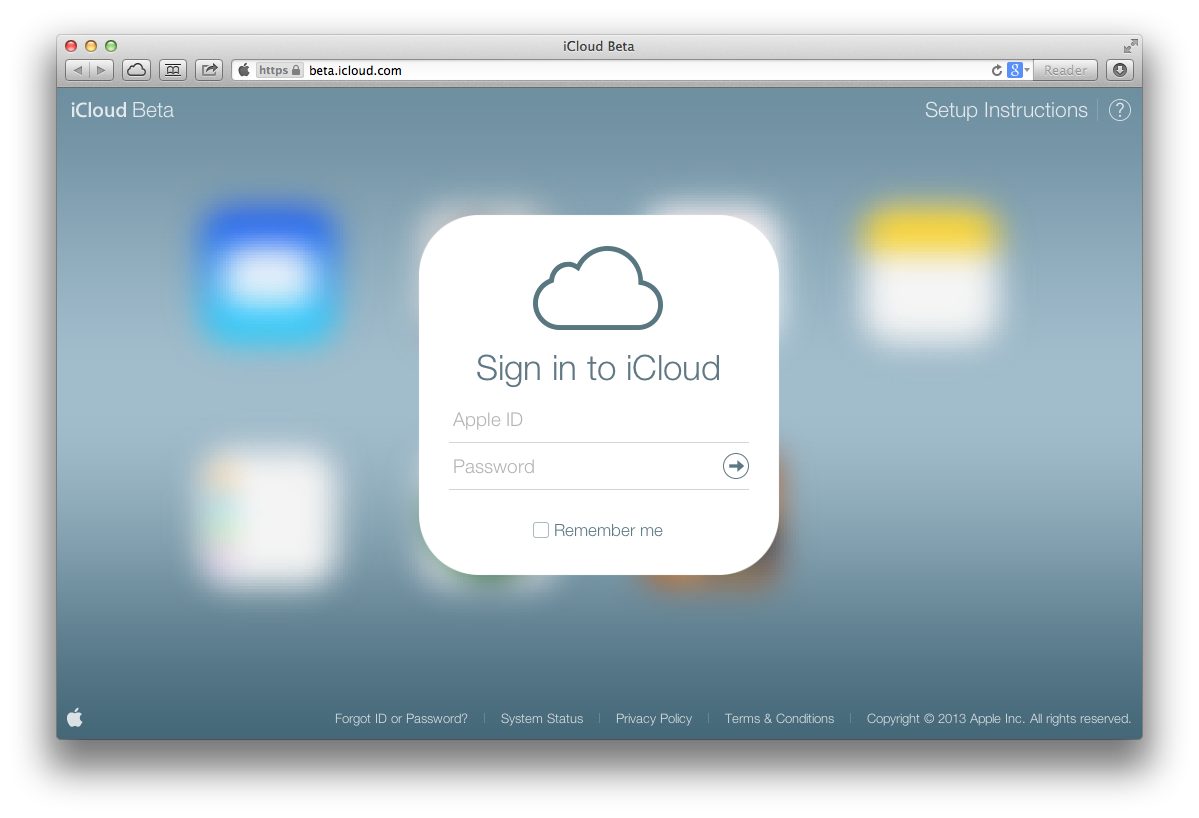This screenshot has height=818, width=1199.
Task: Click the forward navigation arrow
Action: pyautogui.click(x=99, y=70)
